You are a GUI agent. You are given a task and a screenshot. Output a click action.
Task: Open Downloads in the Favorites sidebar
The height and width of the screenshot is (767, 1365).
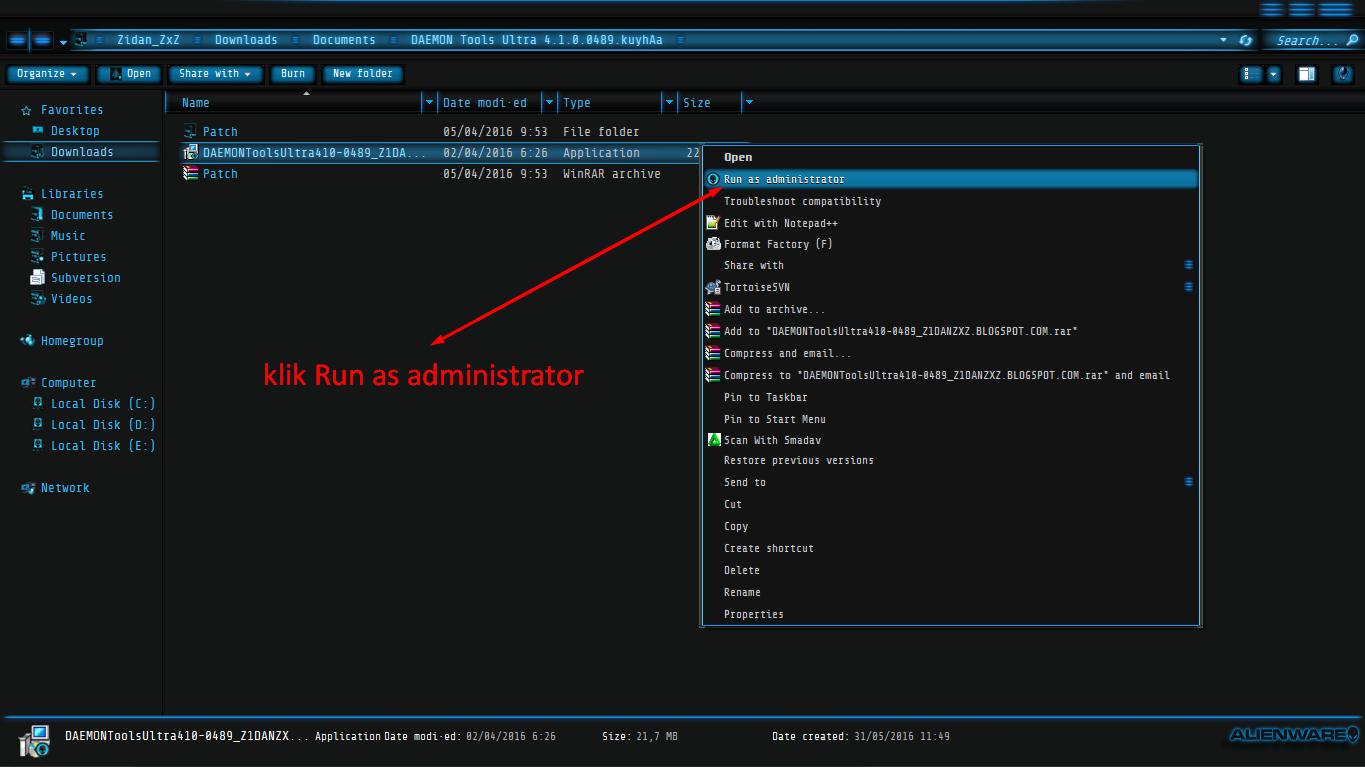point(82,152)
